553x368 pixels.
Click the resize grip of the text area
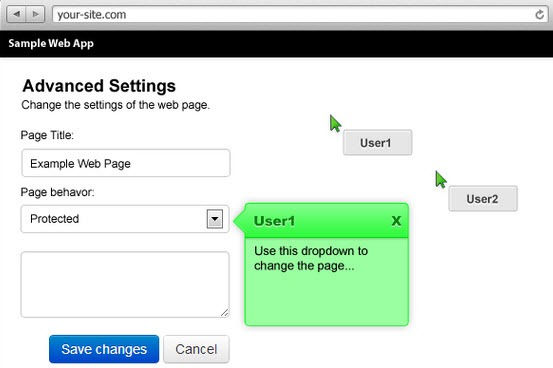coord(224,312)
